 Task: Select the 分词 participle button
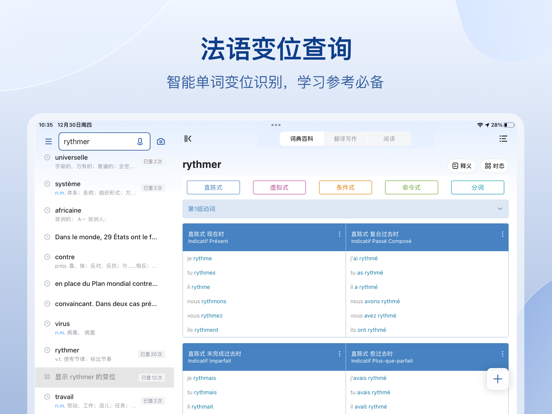[x=478, y=187]
